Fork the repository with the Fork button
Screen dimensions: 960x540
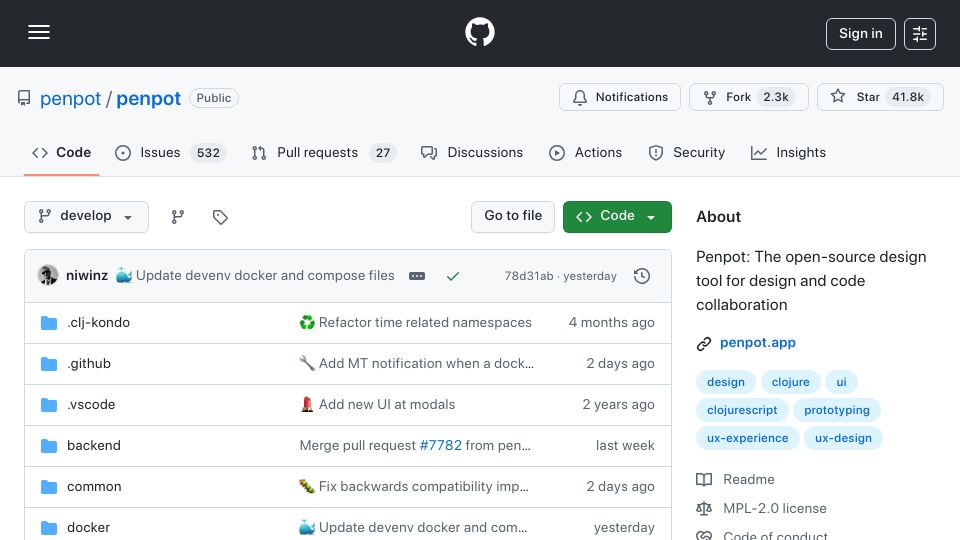click(749, 97)
